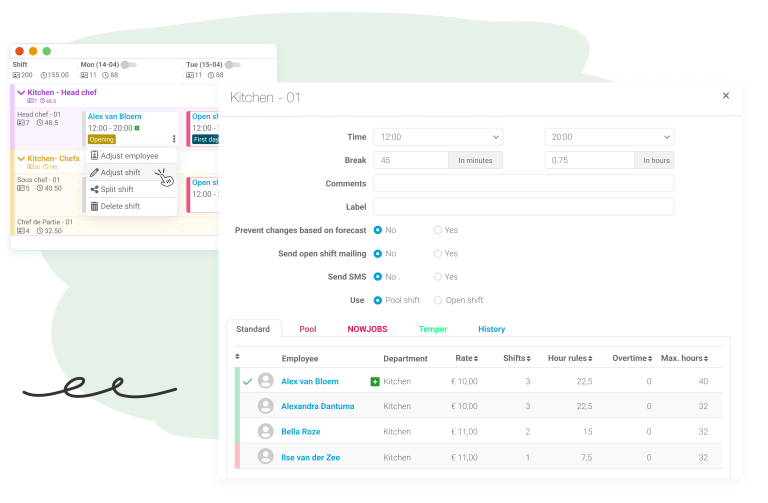The width and height of the screenshot is (768, 503).
Task: Click the Bella Roze avatar icon
Action: [265, 431]
